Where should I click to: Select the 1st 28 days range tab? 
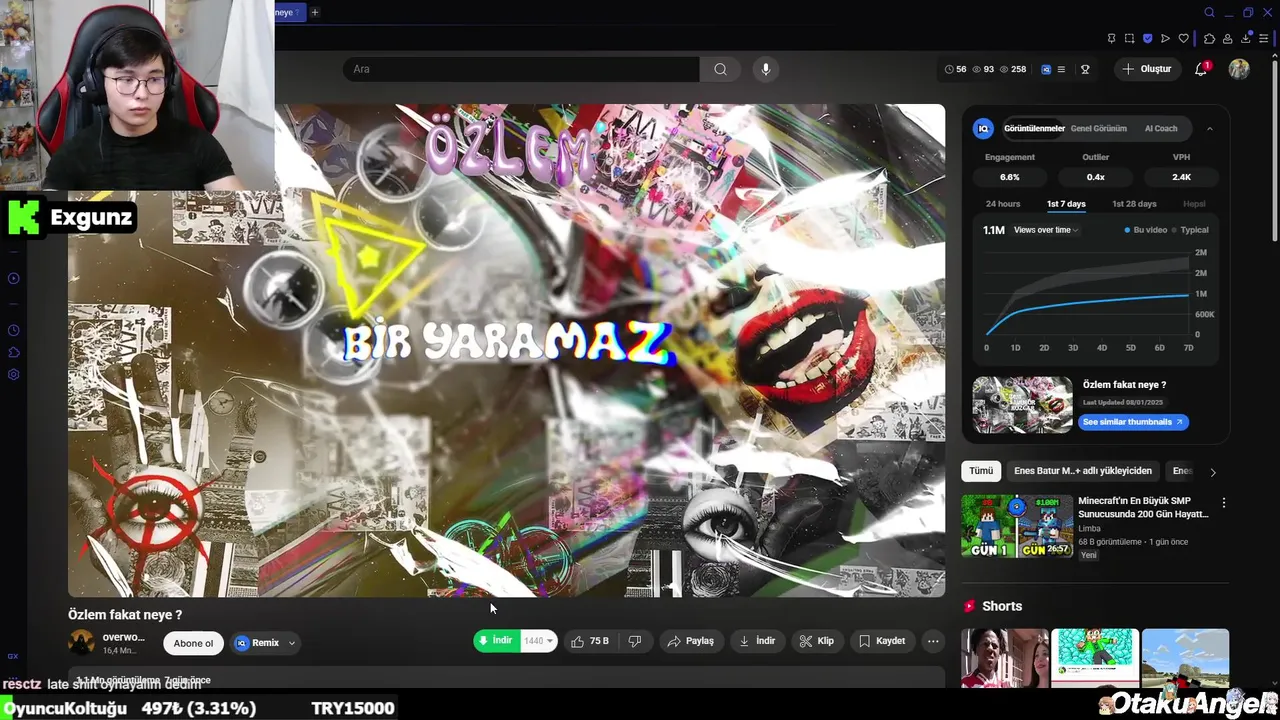(x=1134, y=204)
